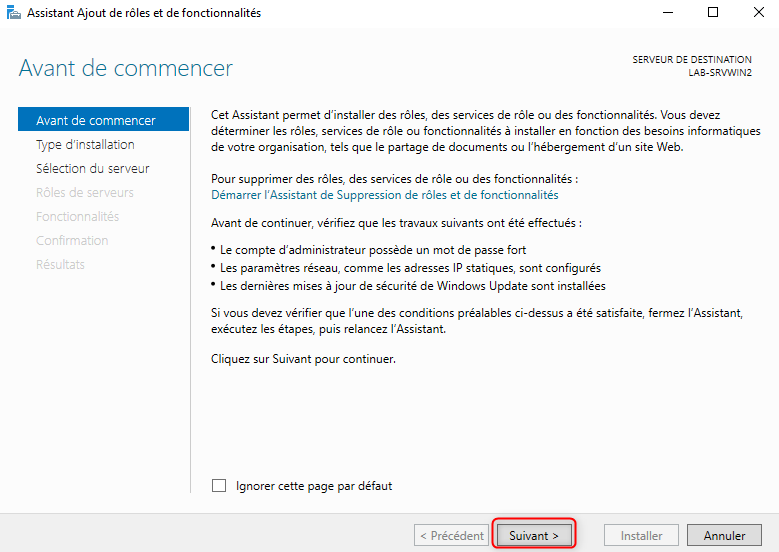The height and width of the screenshot is (552, 779).
Task: Select 'Résultats' step in sidebar
Action: (60, 264)
